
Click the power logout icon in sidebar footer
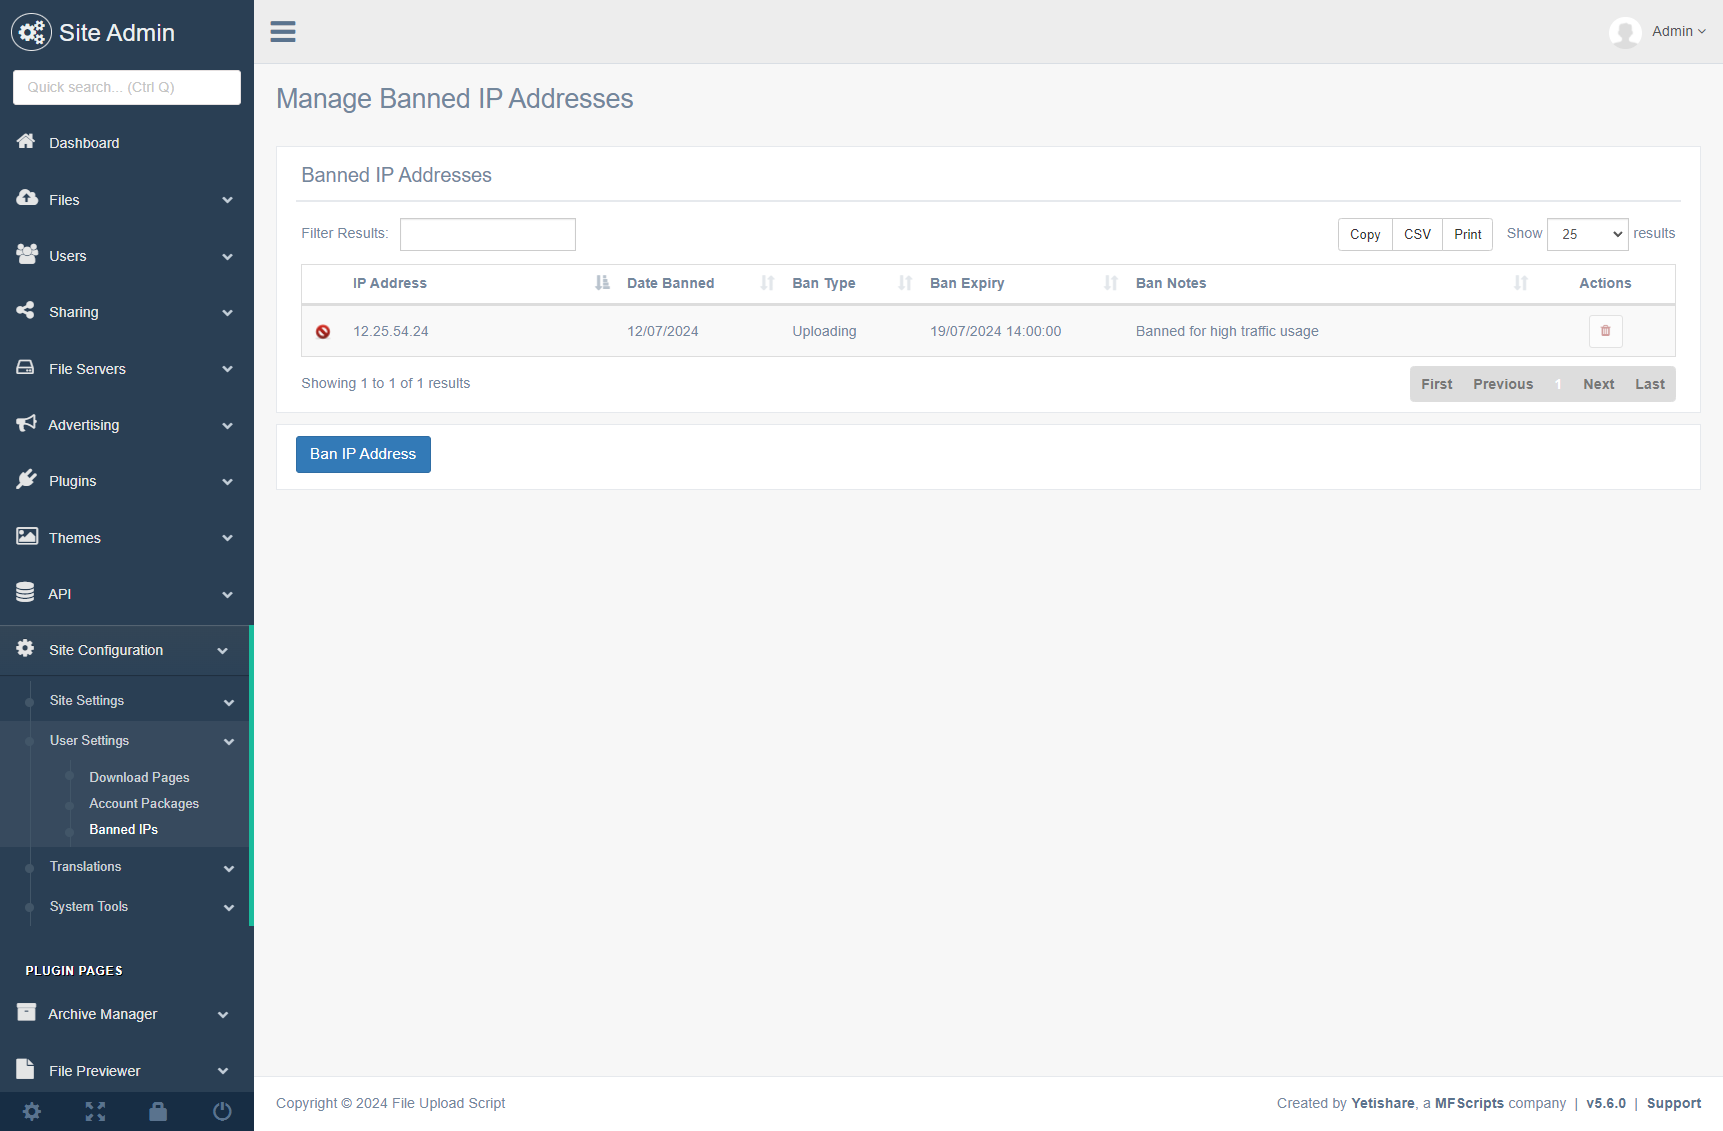click(x=222, y=1111)
